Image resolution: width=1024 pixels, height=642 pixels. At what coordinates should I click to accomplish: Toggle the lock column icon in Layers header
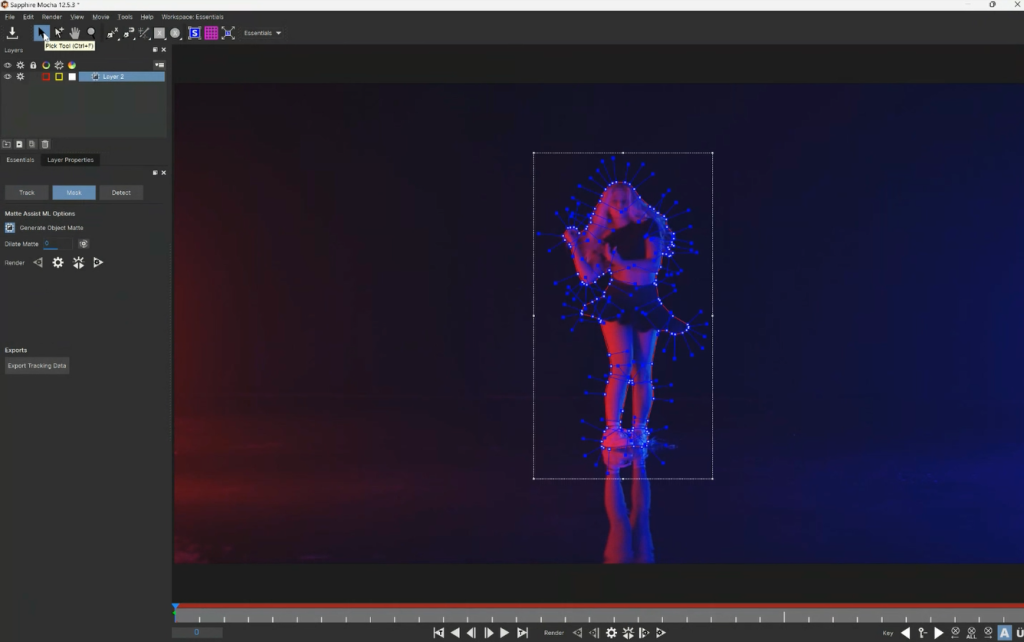(33, 65)
